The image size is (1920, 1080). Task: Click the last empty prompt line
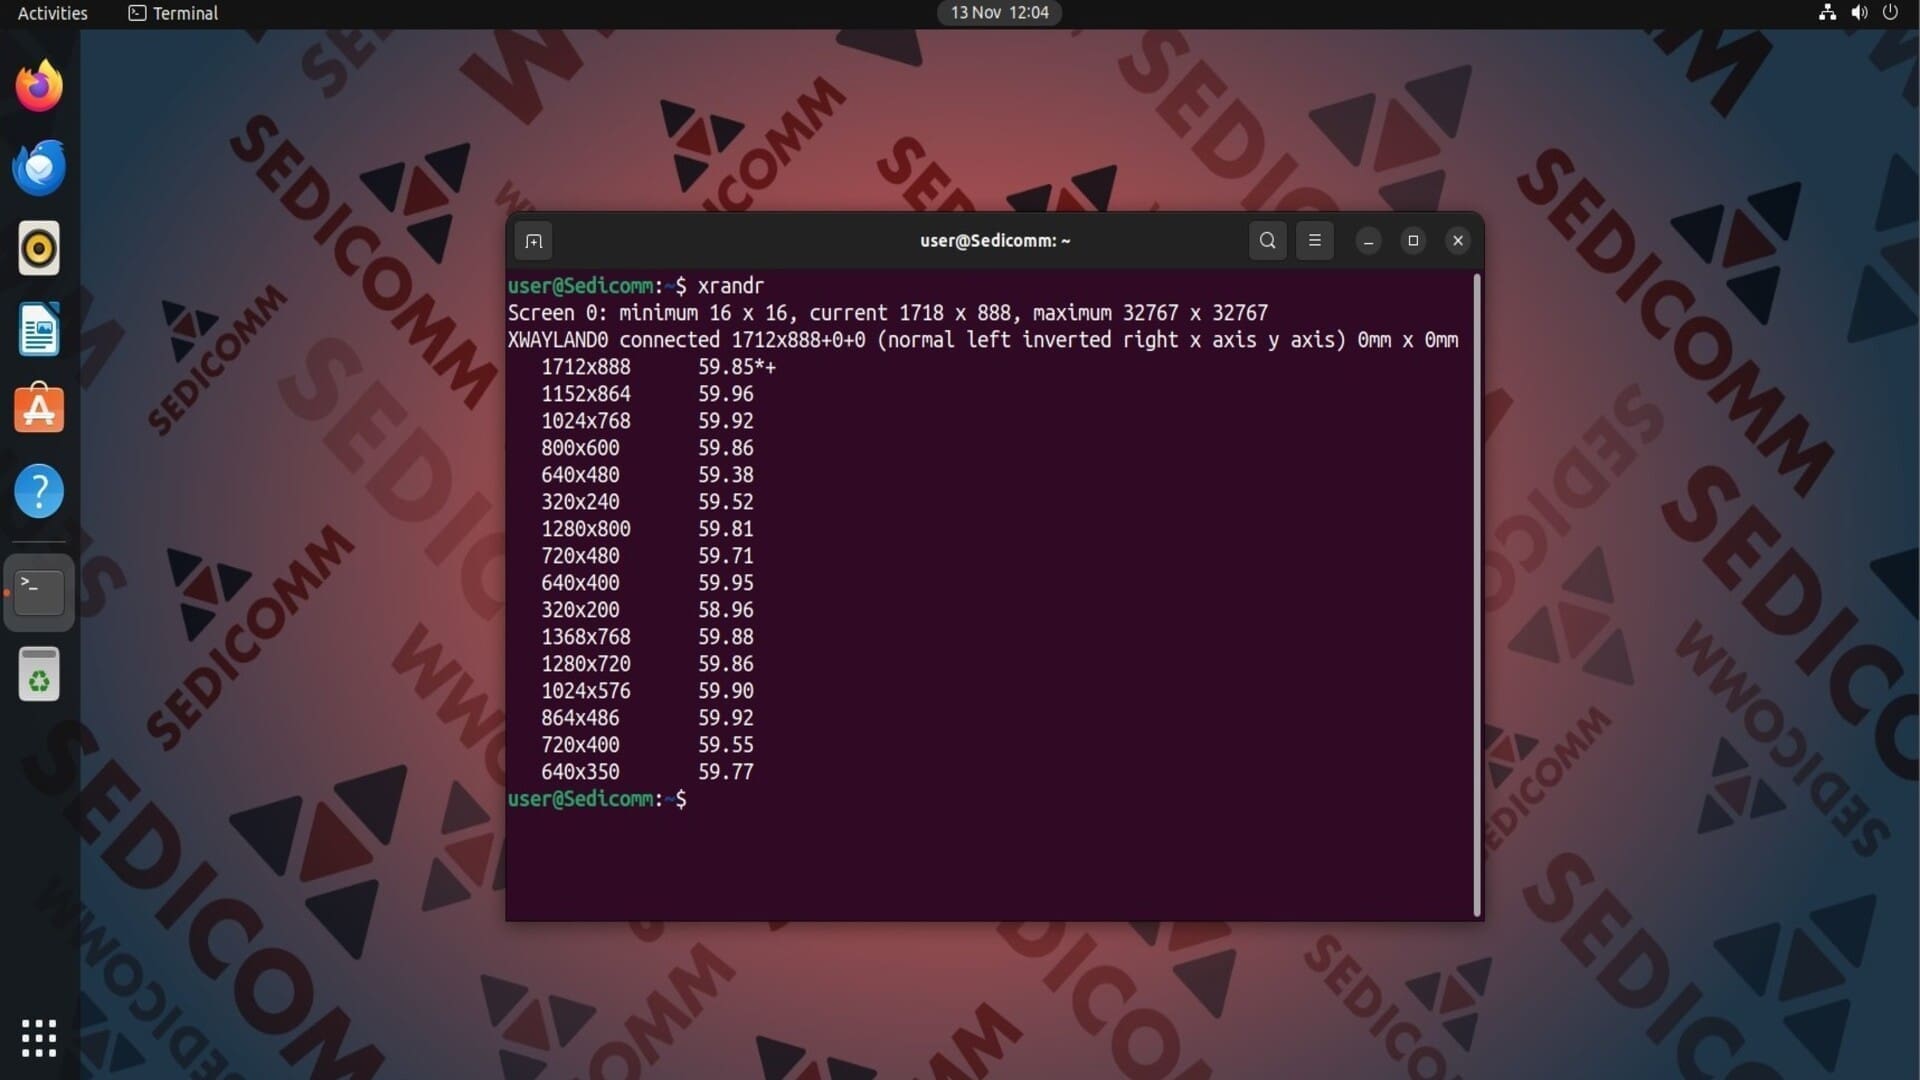pos(597,799)
